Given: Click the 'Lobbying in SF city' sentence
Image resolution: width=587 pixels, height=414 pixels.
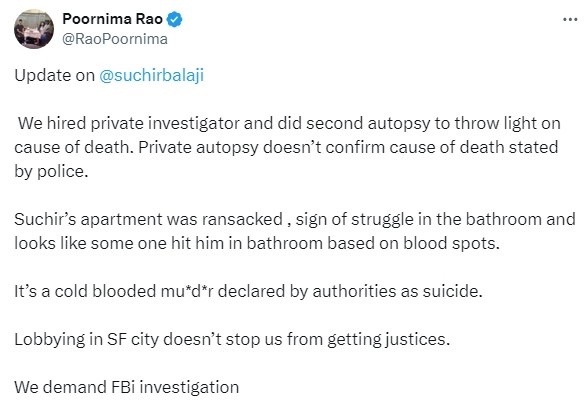Looking at the screenshot, I should pyautogui.click(x=232, y=340).
